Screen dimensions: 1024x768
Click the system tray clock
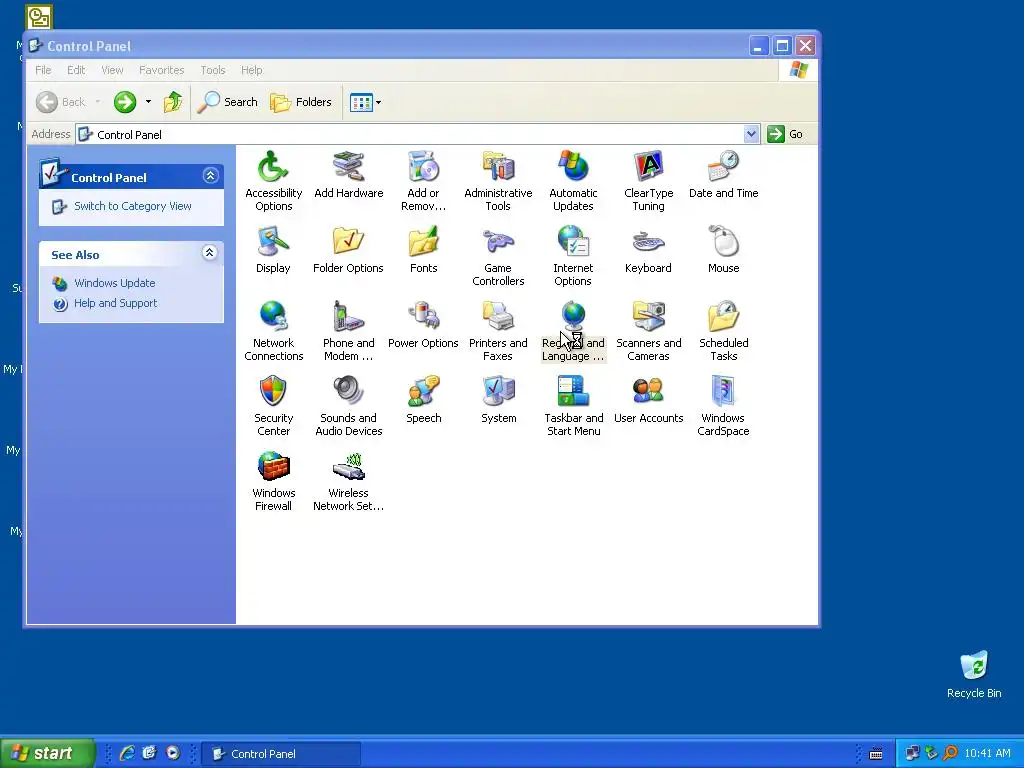pos(987,753)
